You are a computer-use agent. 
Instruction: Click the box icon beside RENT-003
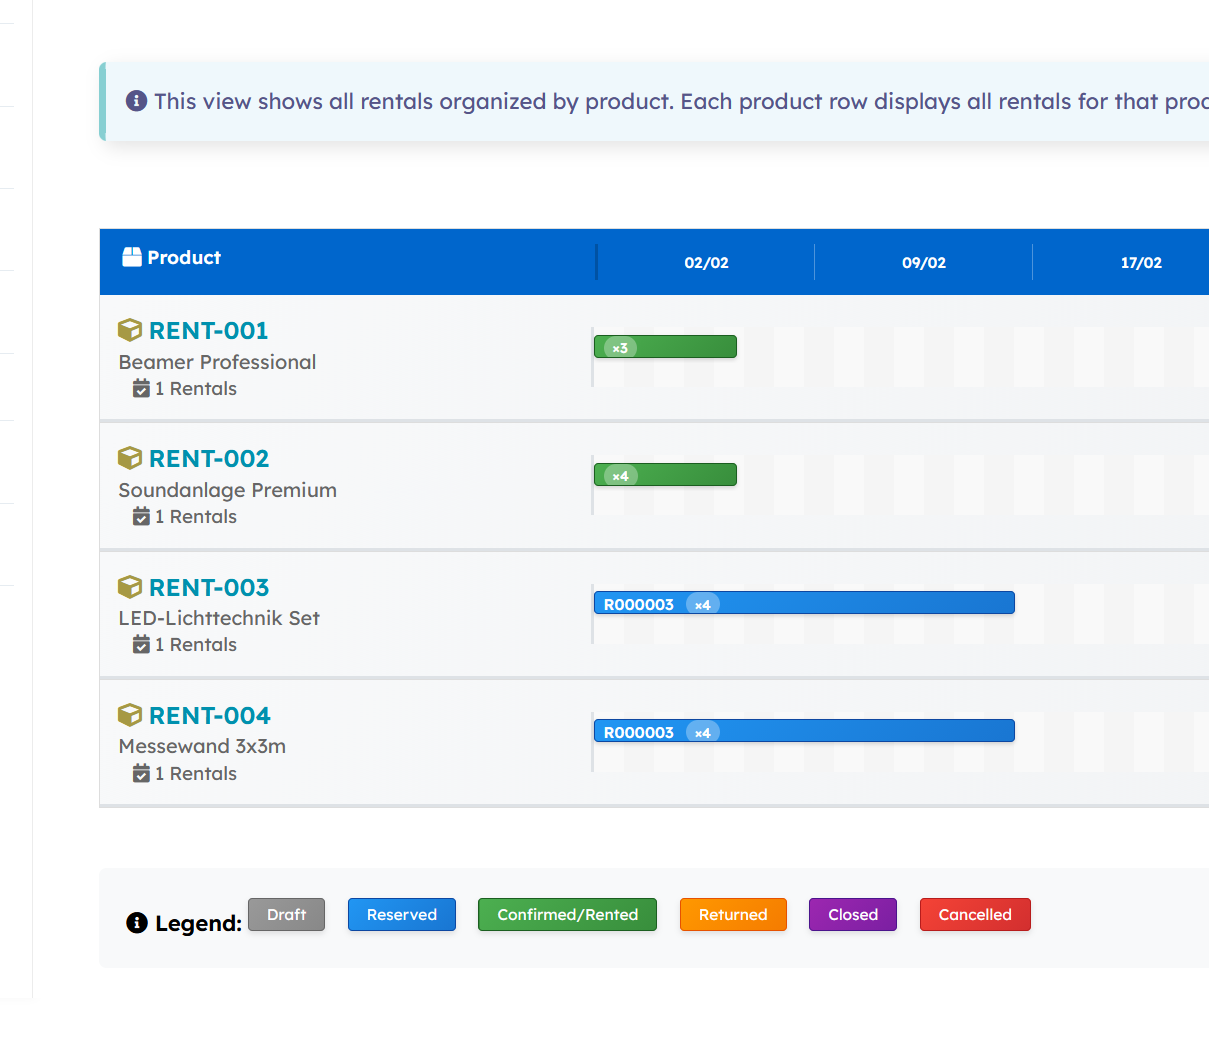tap(130, 587)
